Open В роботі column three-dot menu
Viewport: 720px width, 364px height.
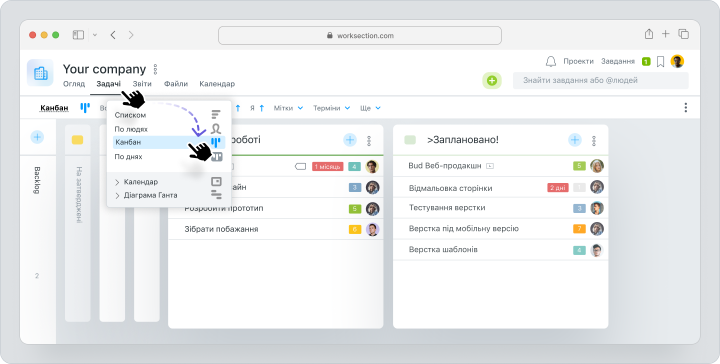[369, 141]
